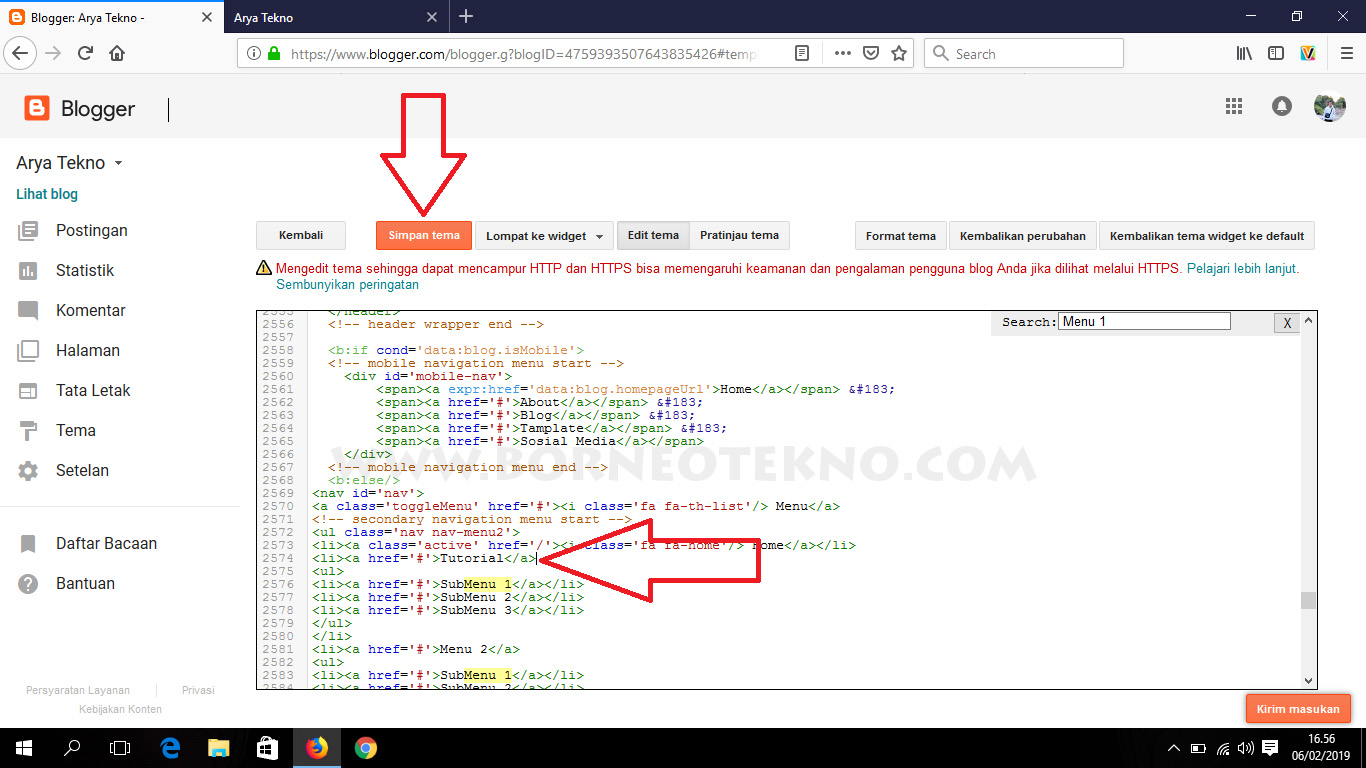Viewport: 1366px width, 768px height.
Task: Launch Google Chrome from the taskbar
Action: tap(365, 747)
